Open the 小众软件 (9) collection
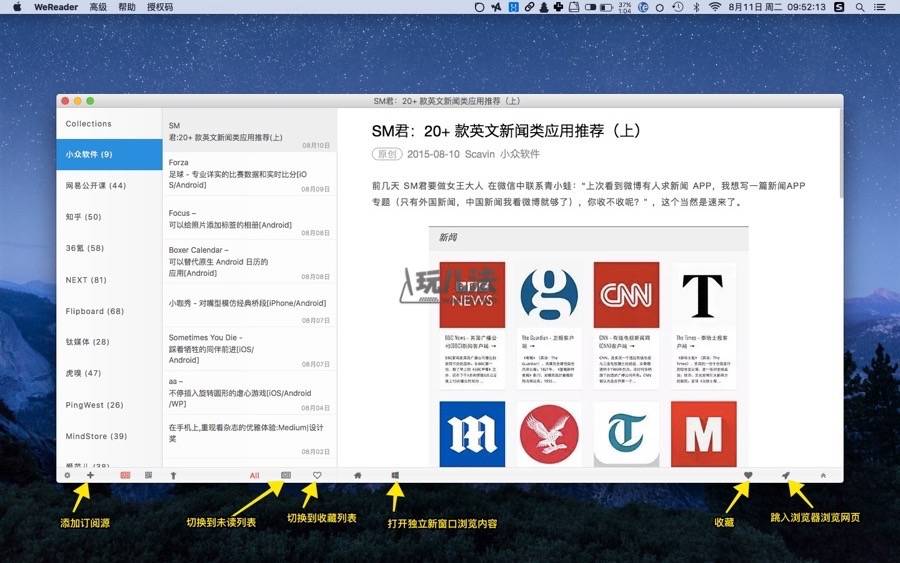Viewport: 900px width, 563px height. (109, 154)
